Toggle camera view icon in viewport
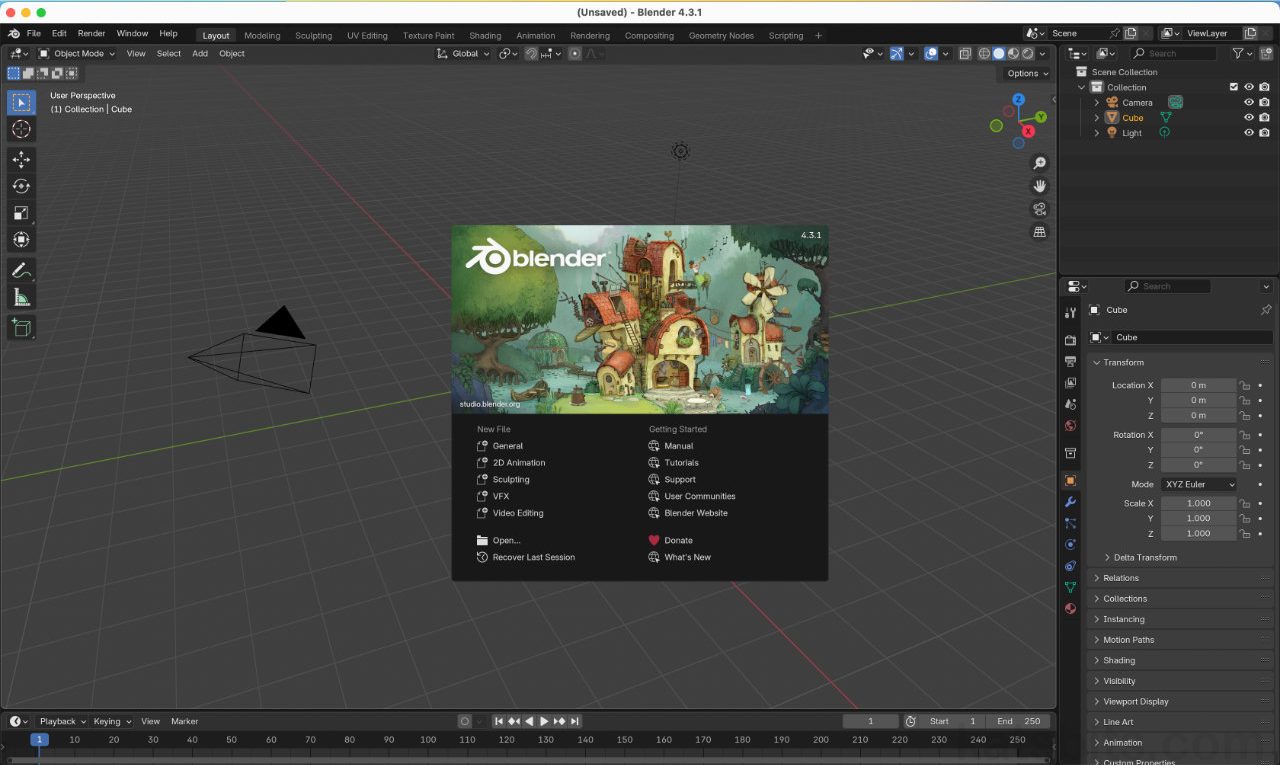1280x765 pixels. (1039, 209)
